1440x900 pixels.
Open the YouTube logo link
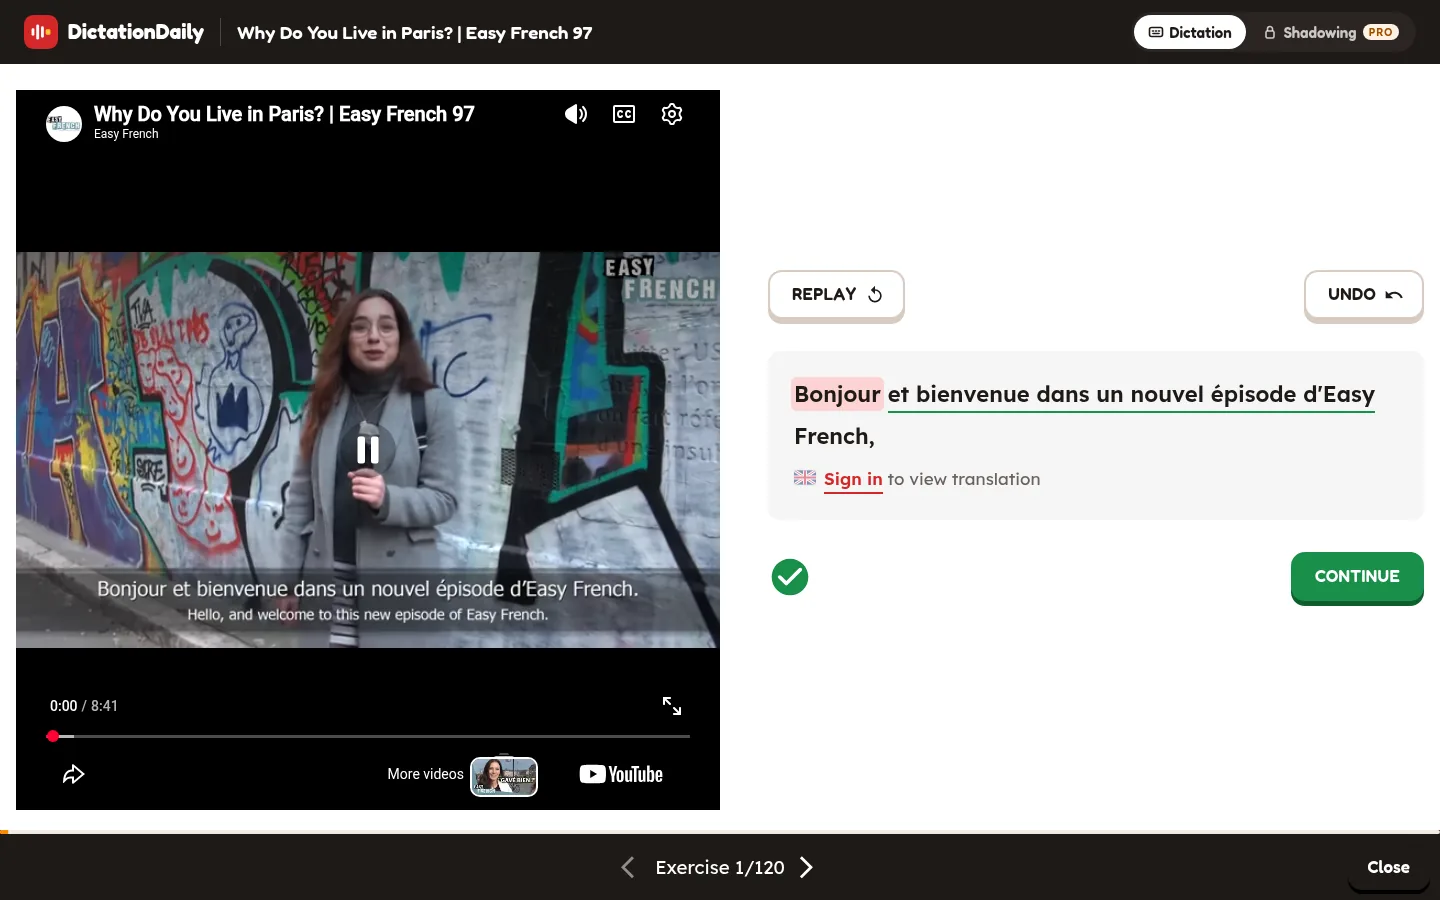[x=621, y=774]
